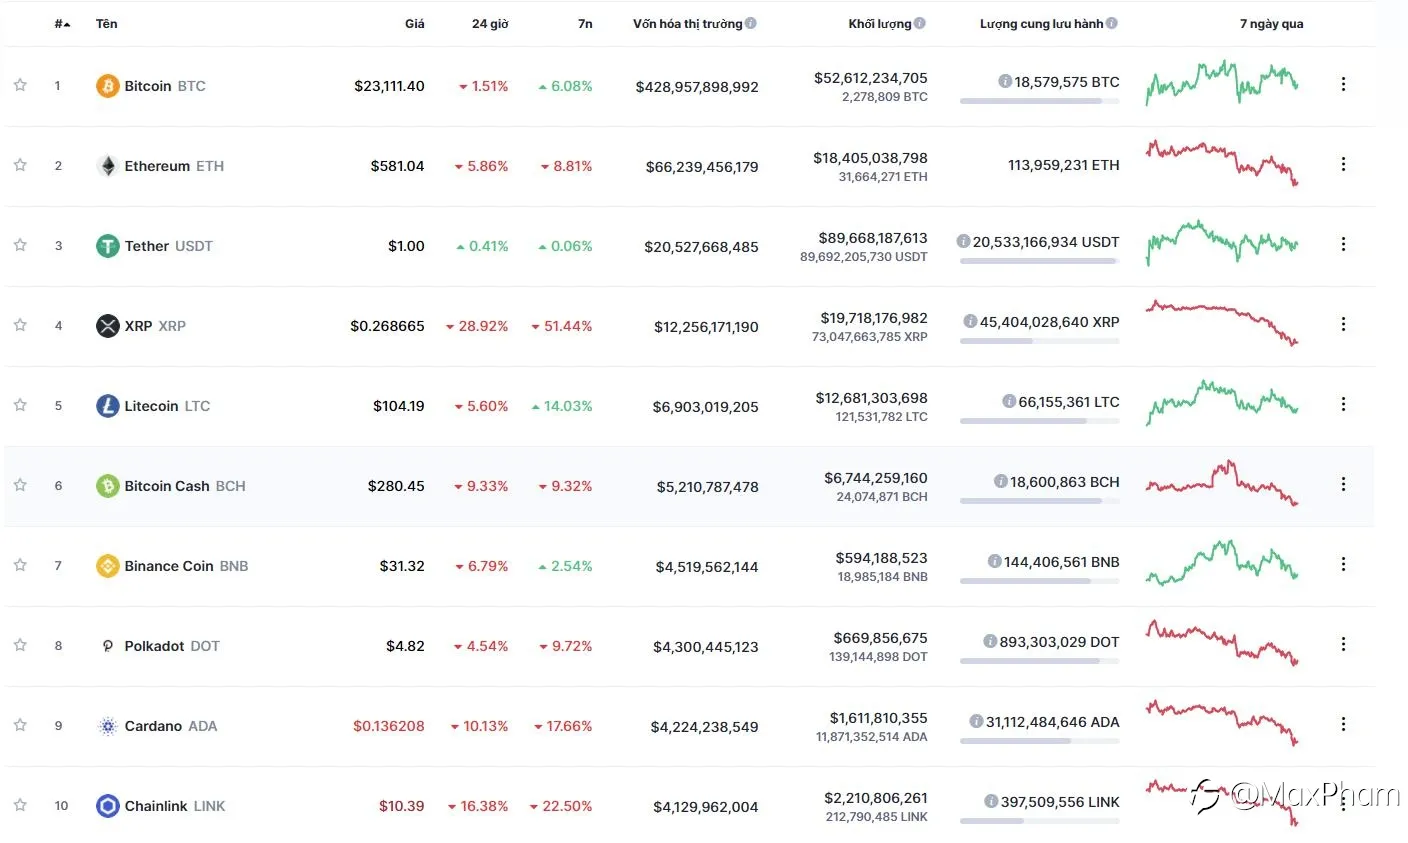The width and height of the screenshot is (1408, 843).
Task: Click the Tether green logo icon
Action: 107,246
